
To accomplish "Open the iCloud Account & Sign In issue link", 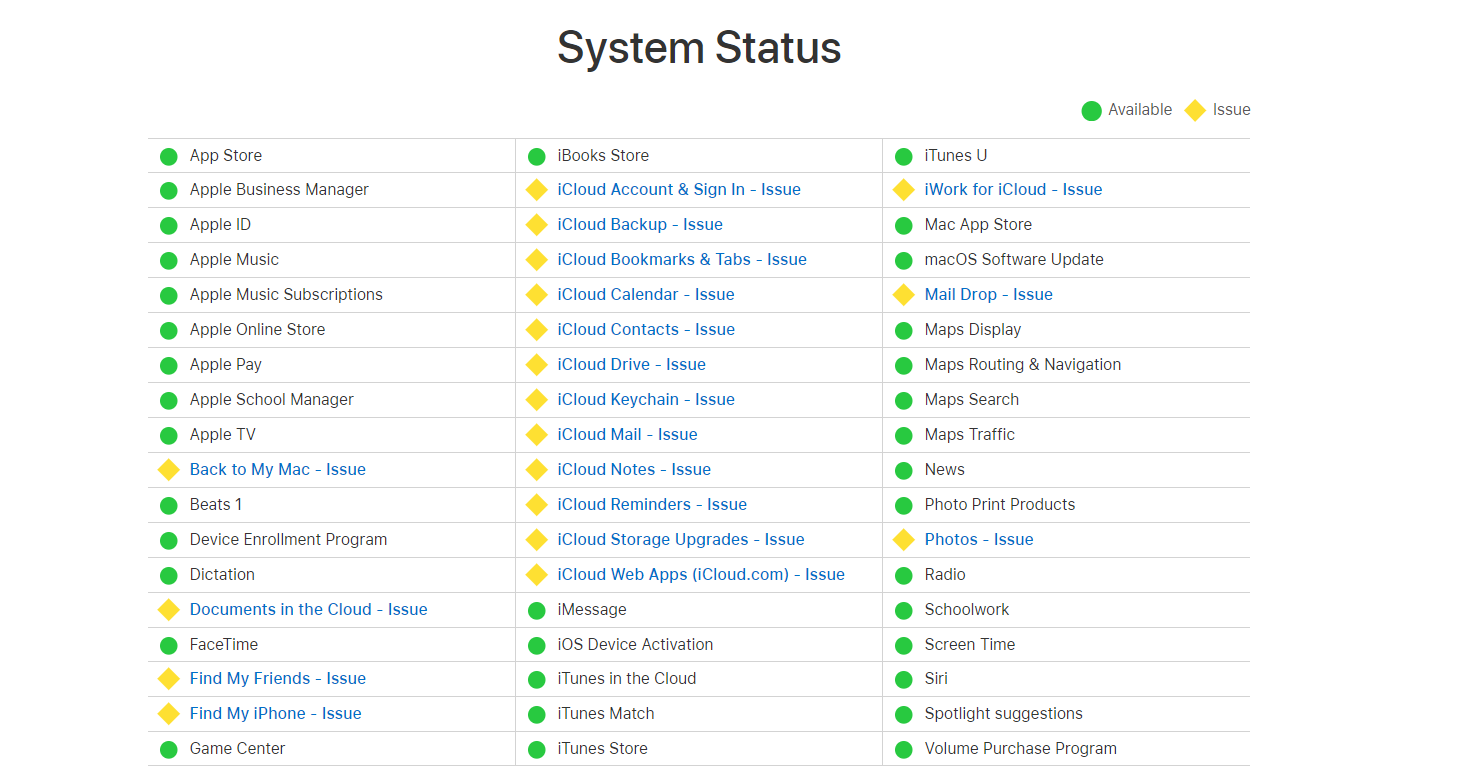I will (x=679, y=190).
